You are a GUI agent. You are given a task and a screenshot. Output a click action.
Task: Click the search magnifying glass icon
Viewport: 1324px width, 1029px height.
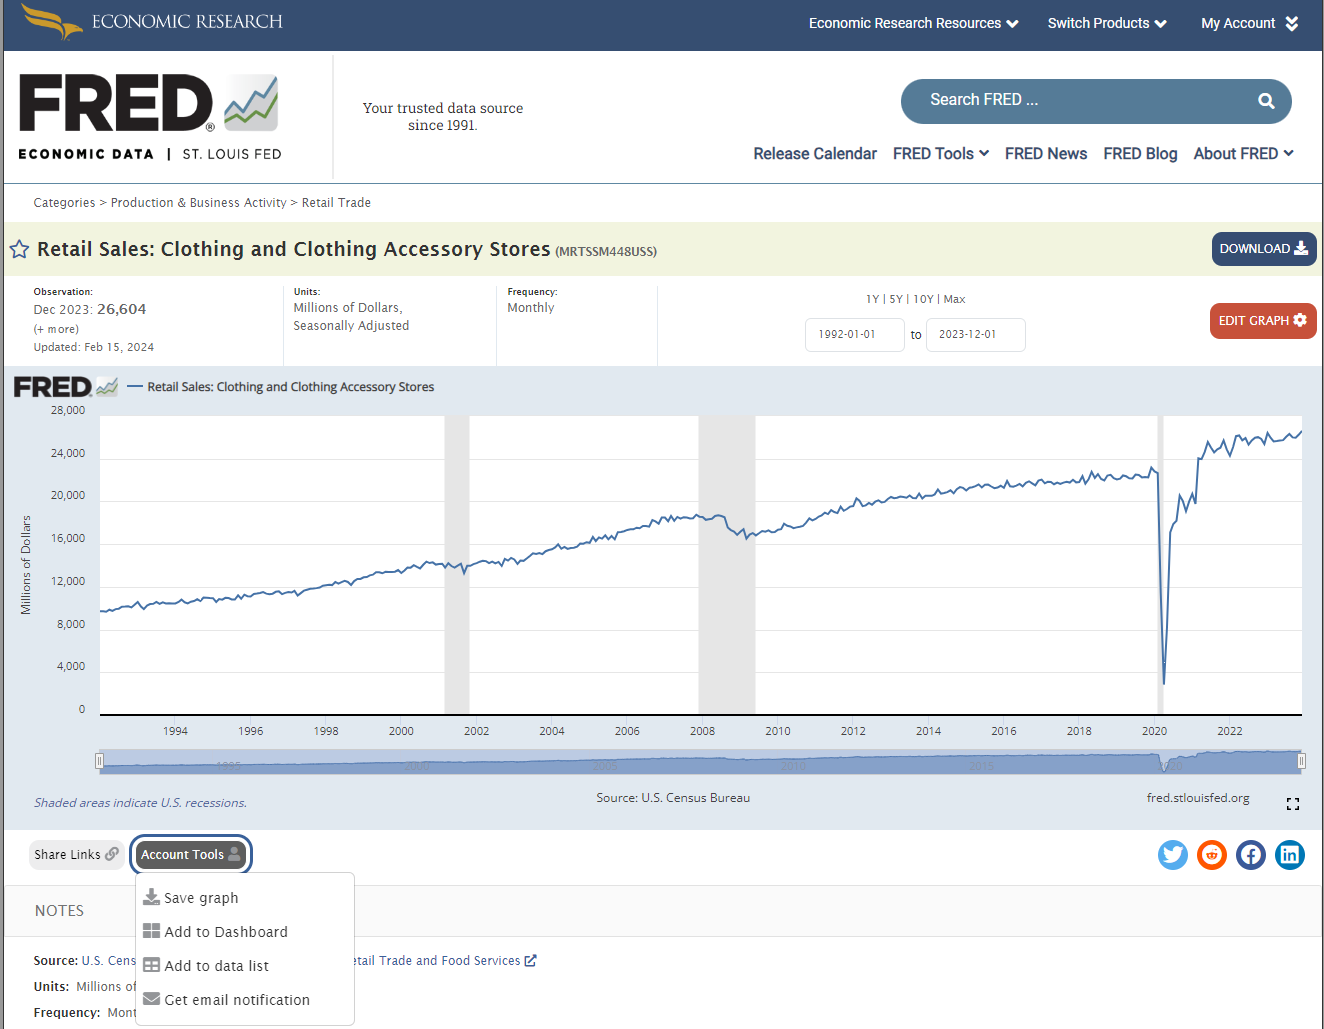pos(1266,101)
